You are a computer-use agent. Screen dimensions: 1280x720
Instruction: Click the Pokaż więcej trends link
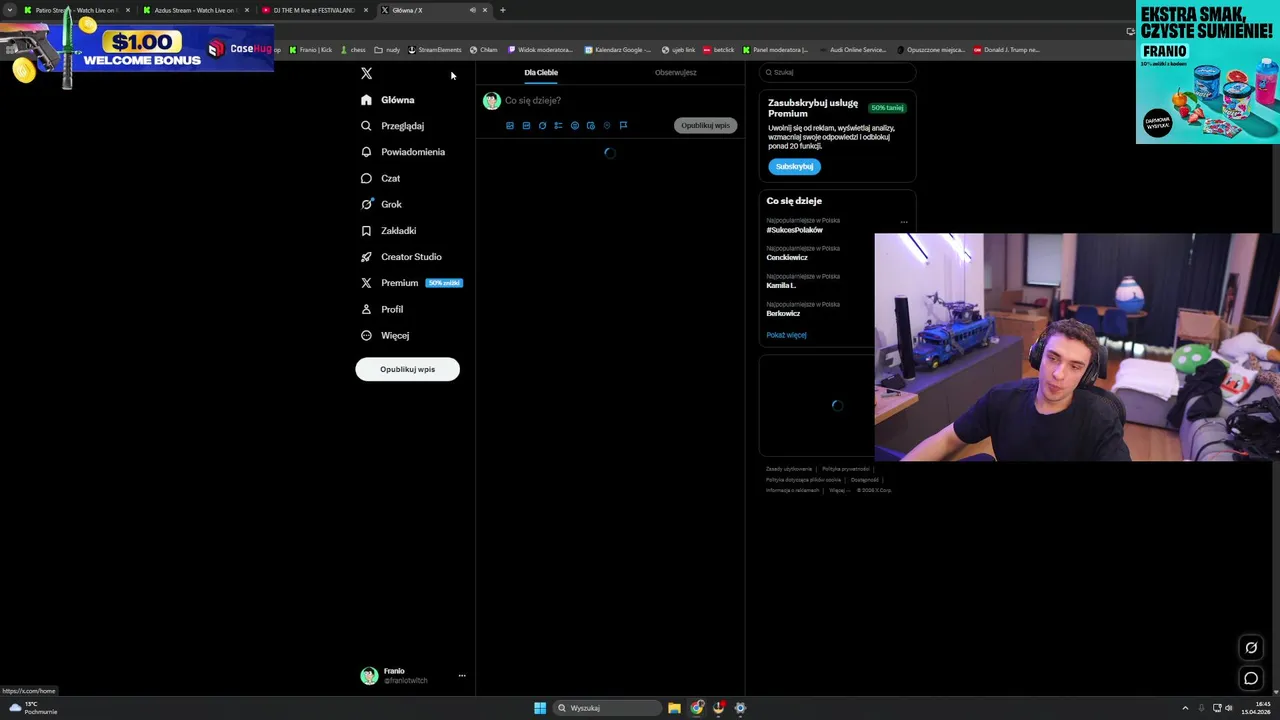click(786, 335)
